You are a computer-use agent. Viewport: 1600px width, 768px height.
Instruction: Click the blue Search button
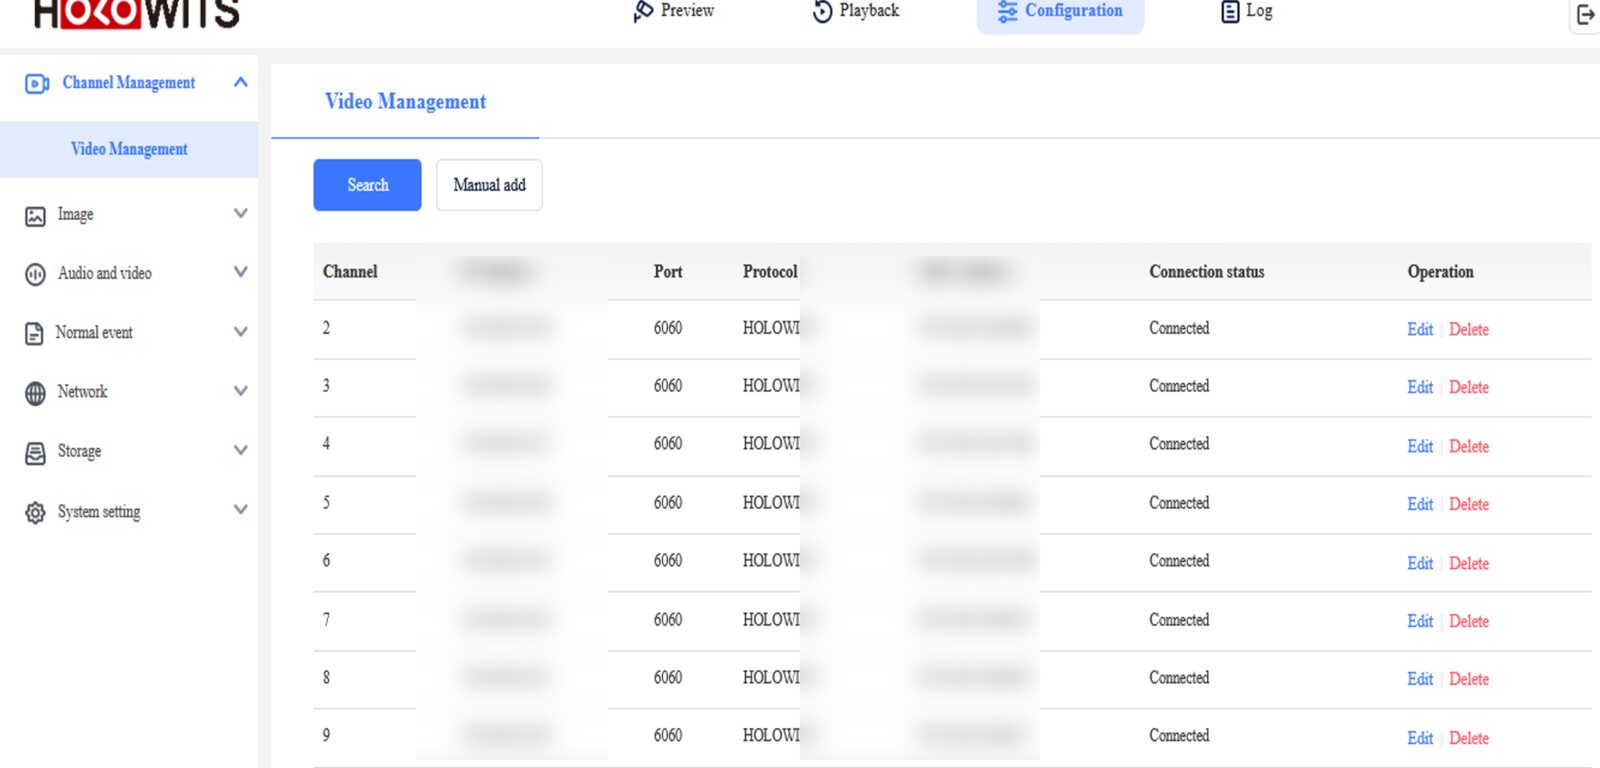click(367, 185)
